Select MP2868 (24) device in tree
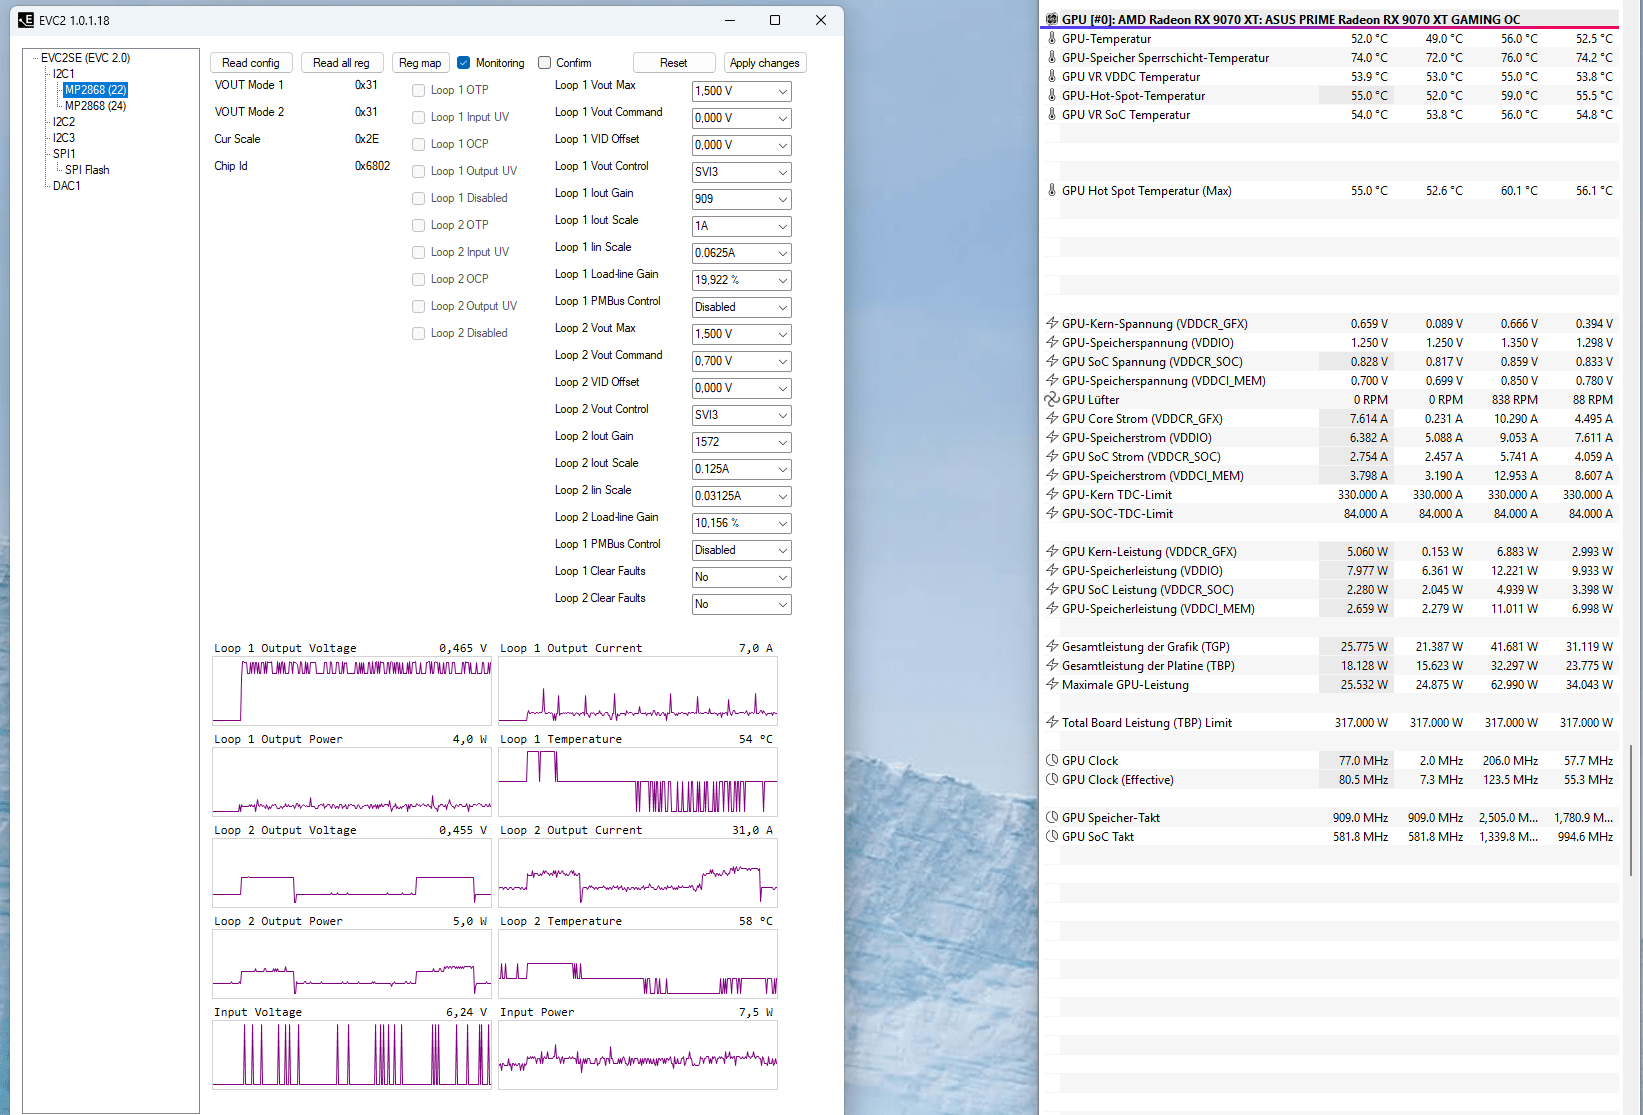Viewport: 1643px width, 1115px height. 96,106
